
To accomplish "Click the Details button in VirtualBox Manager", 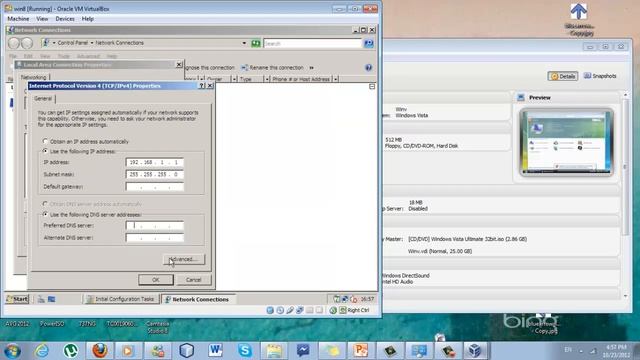I will [x=563, y=76].
